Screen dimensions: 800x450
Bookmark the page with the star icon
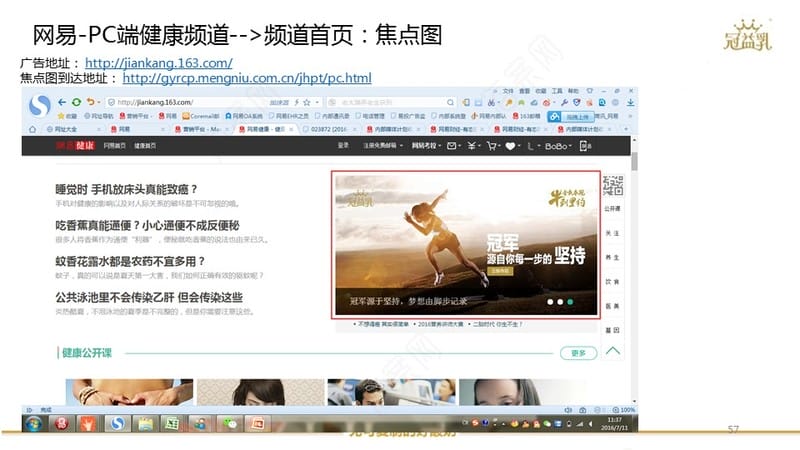(307, 102)
